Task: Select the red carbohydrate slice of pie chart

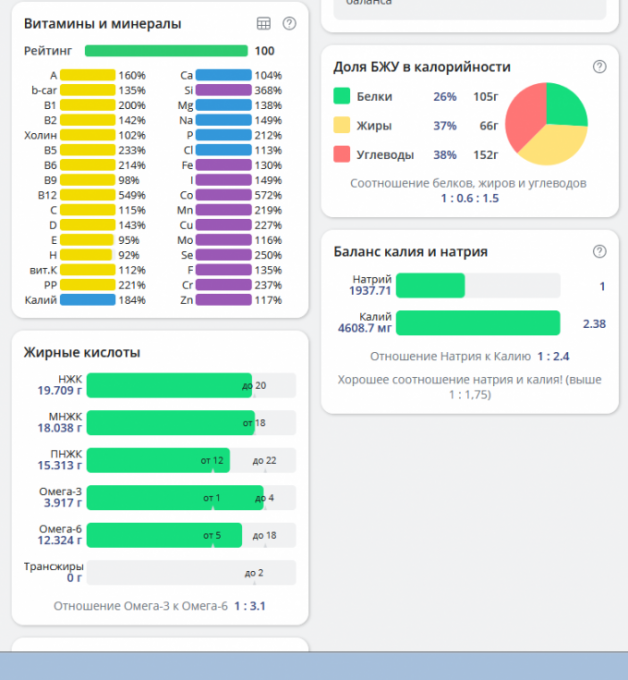Action: tap(524, 120)
